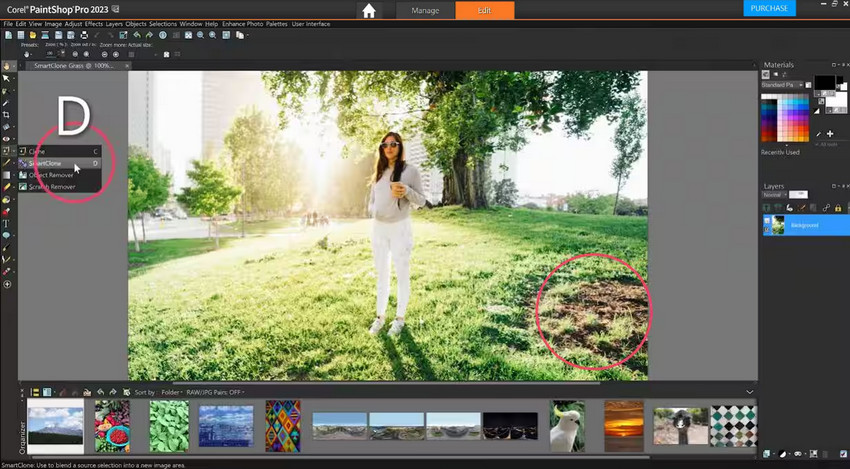Click the zoom percent input field

tap(50, 54)
